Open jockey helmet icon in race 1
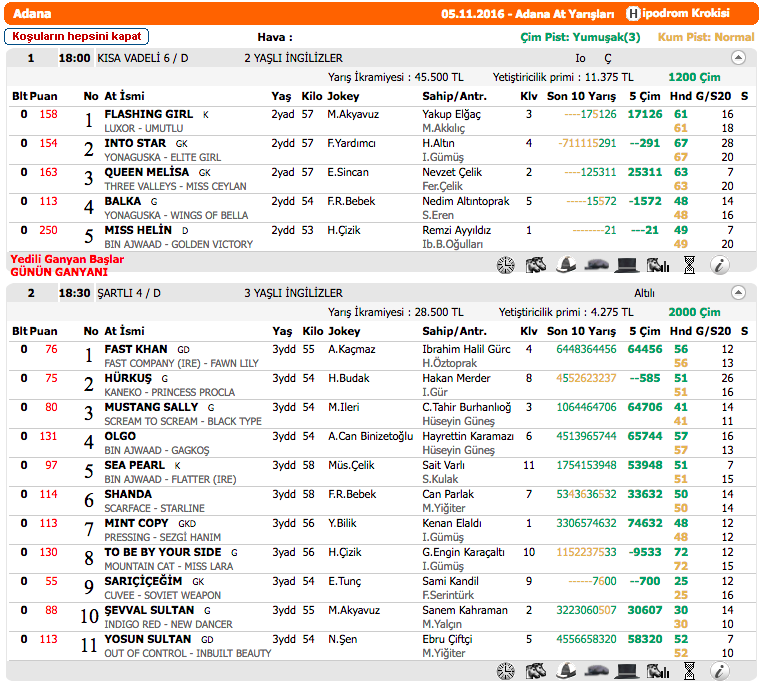The width and height of the screenshot is (767, 685). point(566,265)
